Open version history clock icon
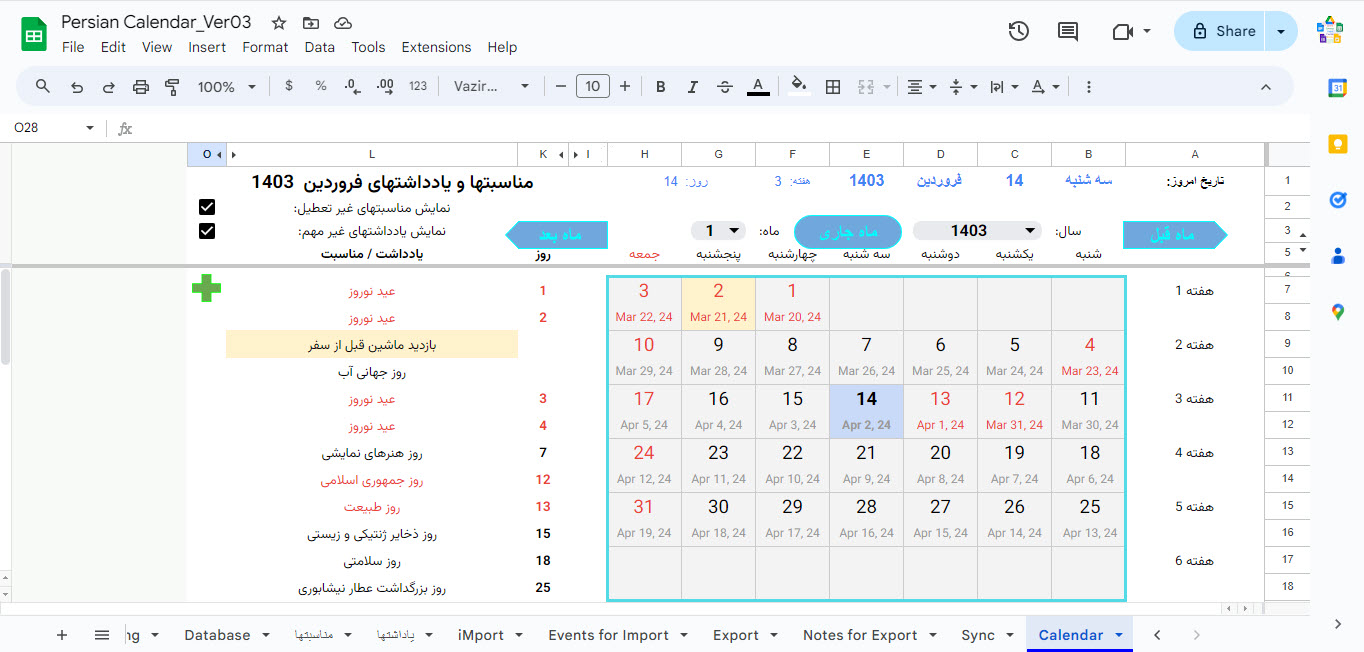 [1018, 31]
